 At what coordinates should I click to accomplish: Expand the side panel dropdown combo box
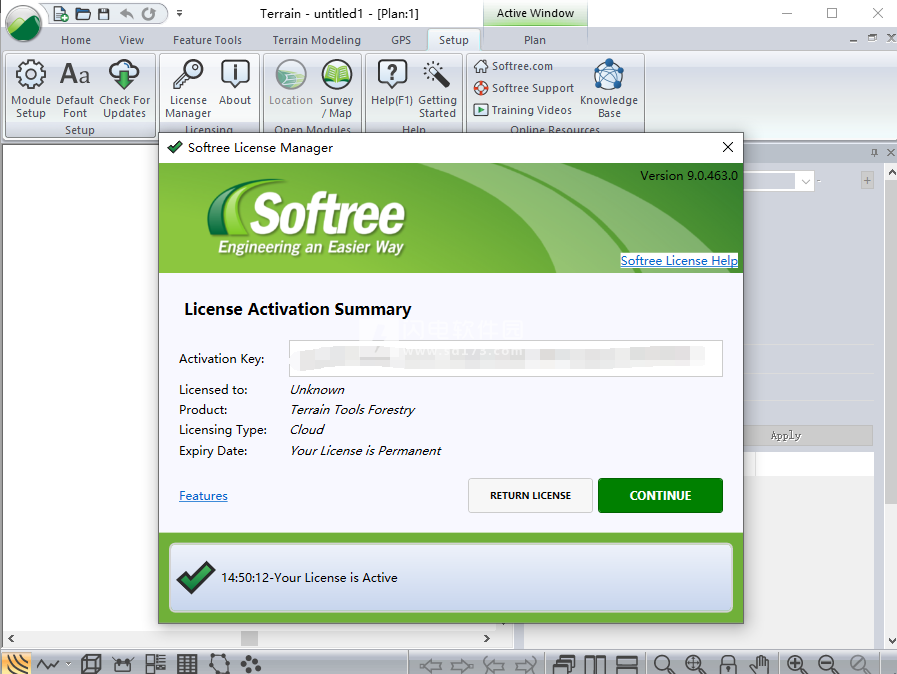coord(805,181)
